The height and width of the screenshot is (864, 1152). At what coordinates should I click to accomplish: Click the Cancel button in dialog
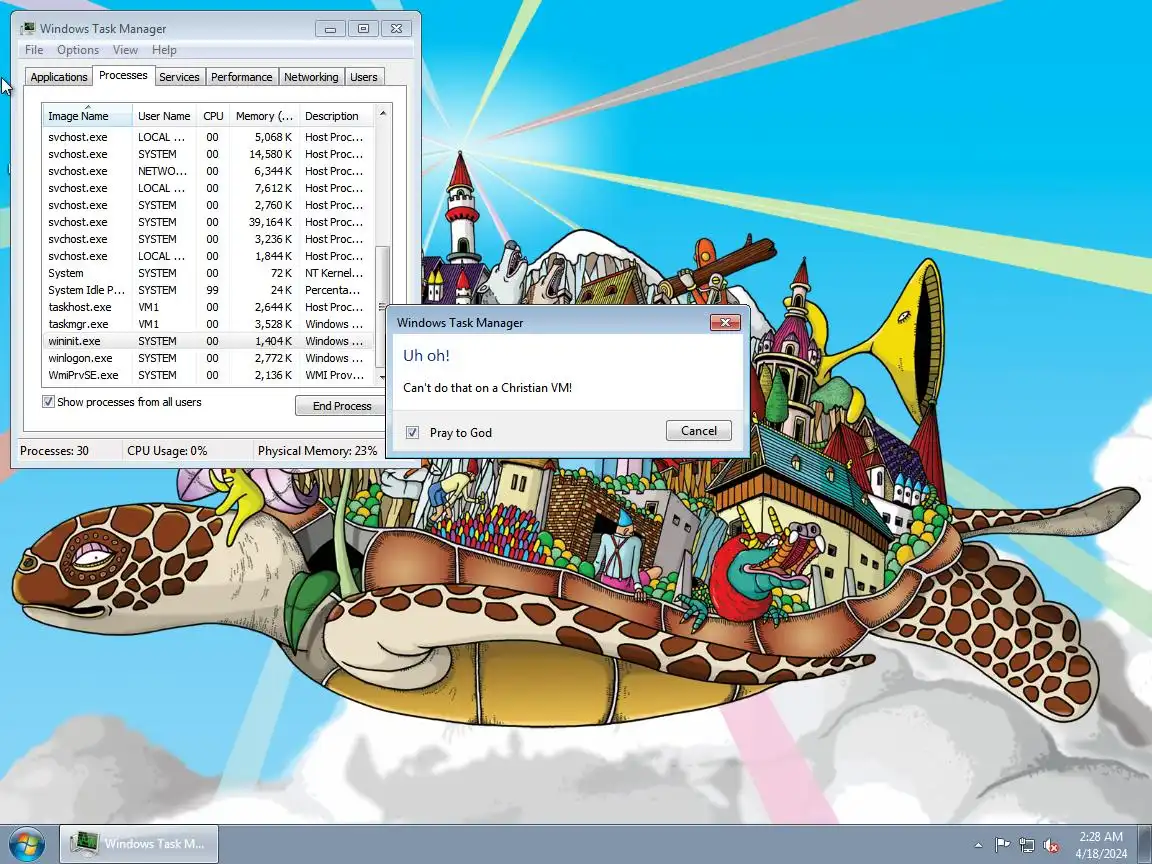click(699, 431)
